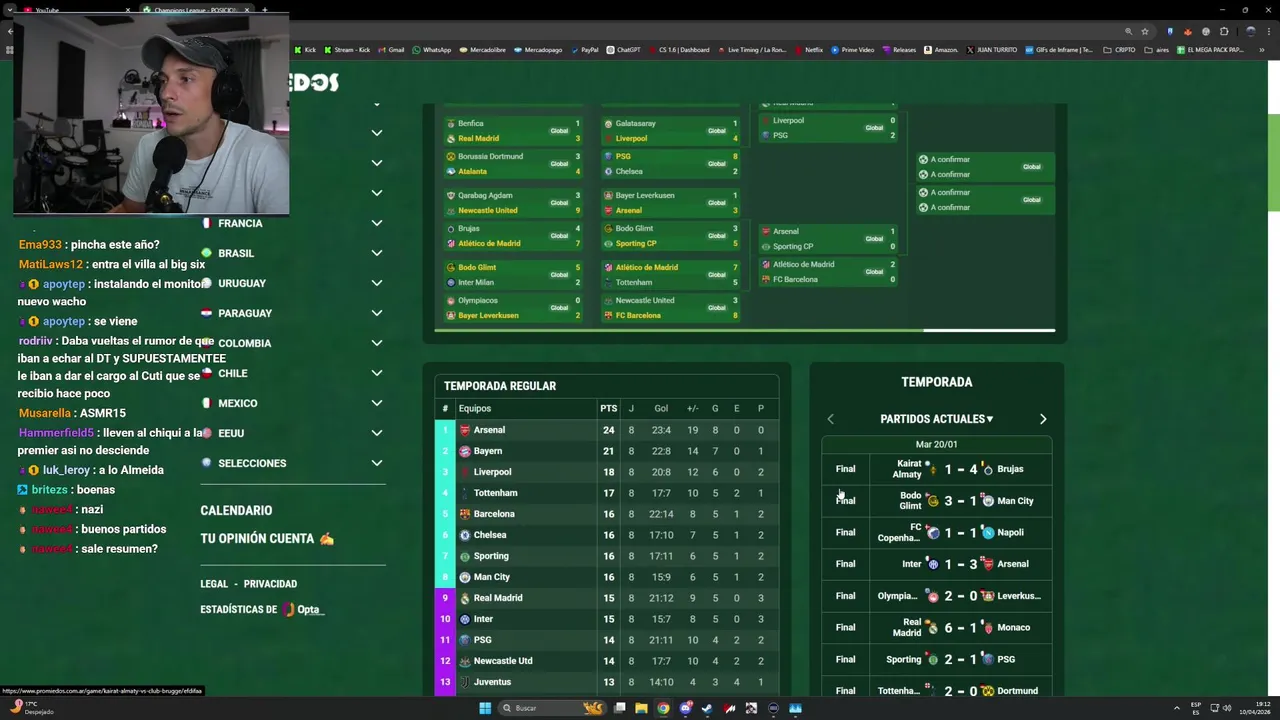Open the WhatsApp bookmark

pyautogui.click(x=432, y=49)
